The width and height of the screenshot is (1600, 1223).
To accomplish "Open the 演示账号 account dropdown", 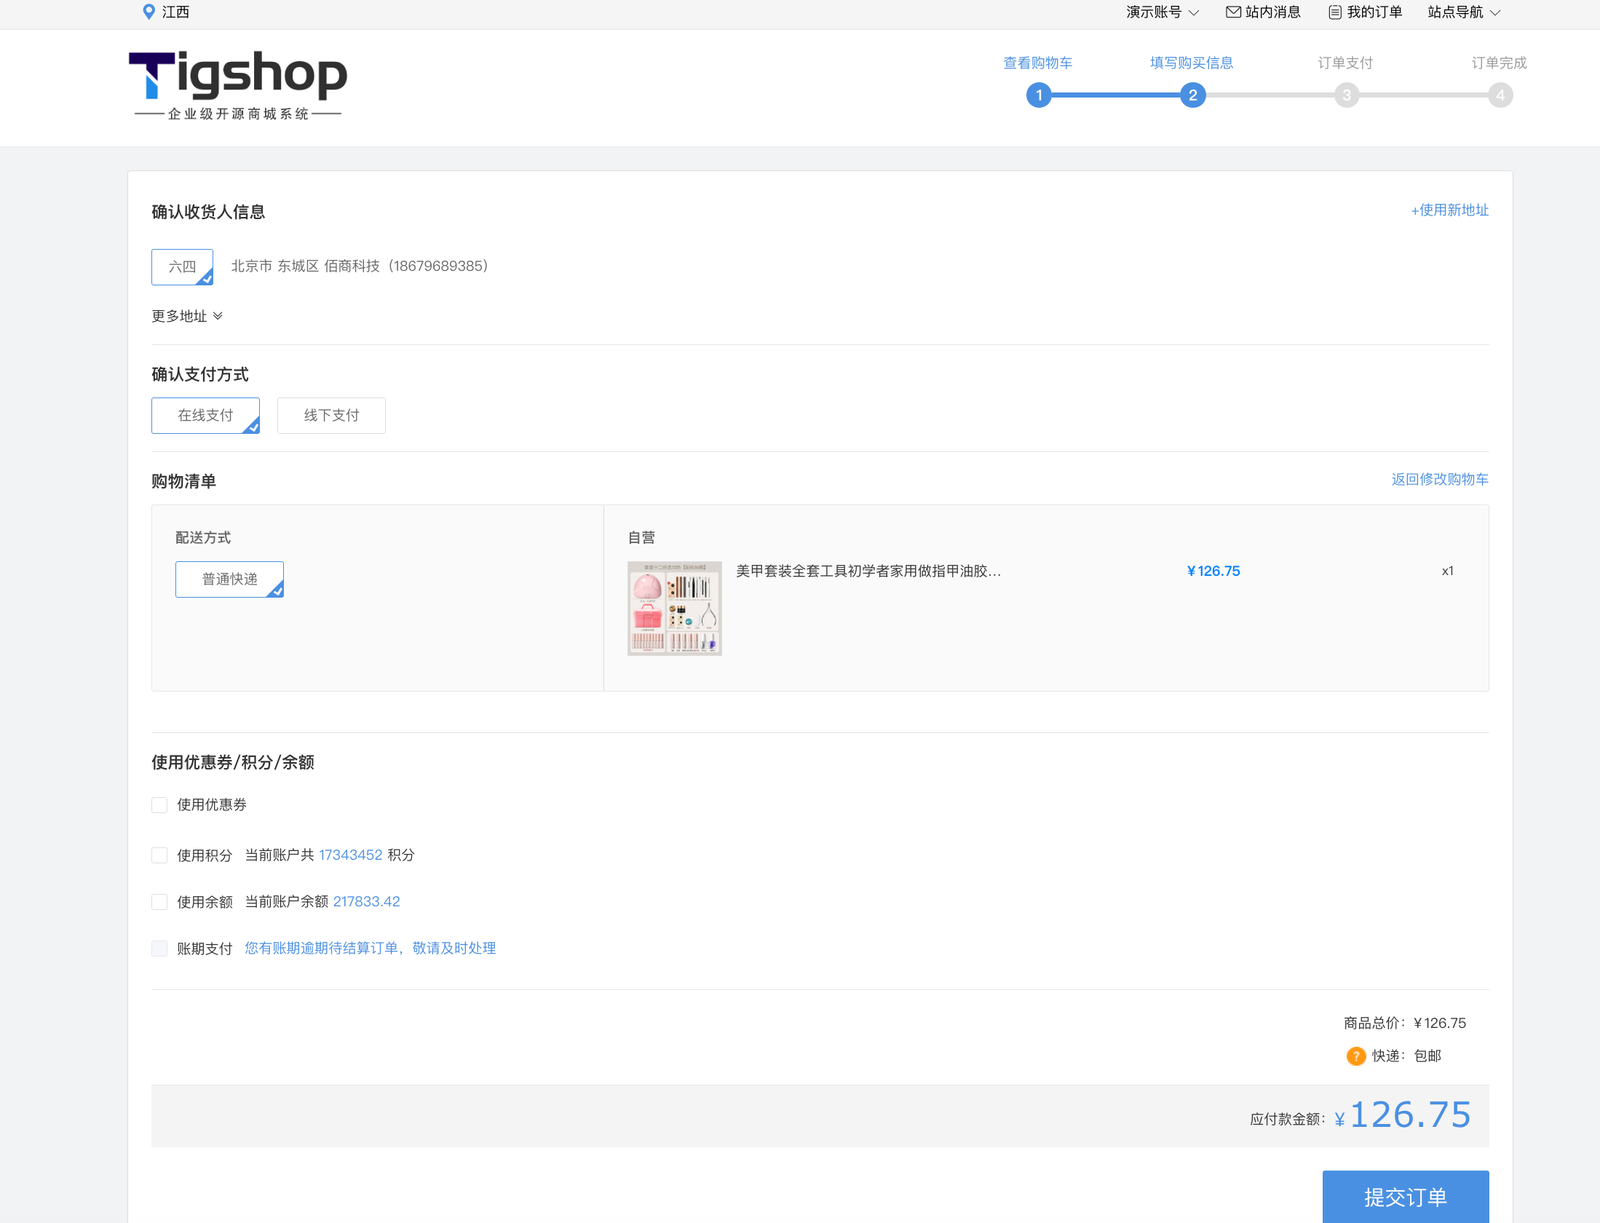I will point(1162,12).
